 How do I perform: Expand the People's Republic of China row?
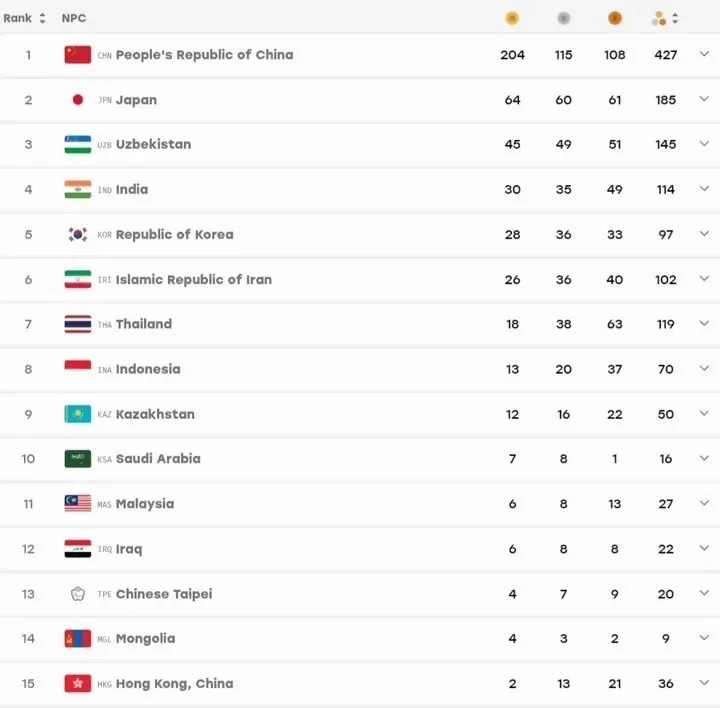pyautogui.click(x=704, y=54)
